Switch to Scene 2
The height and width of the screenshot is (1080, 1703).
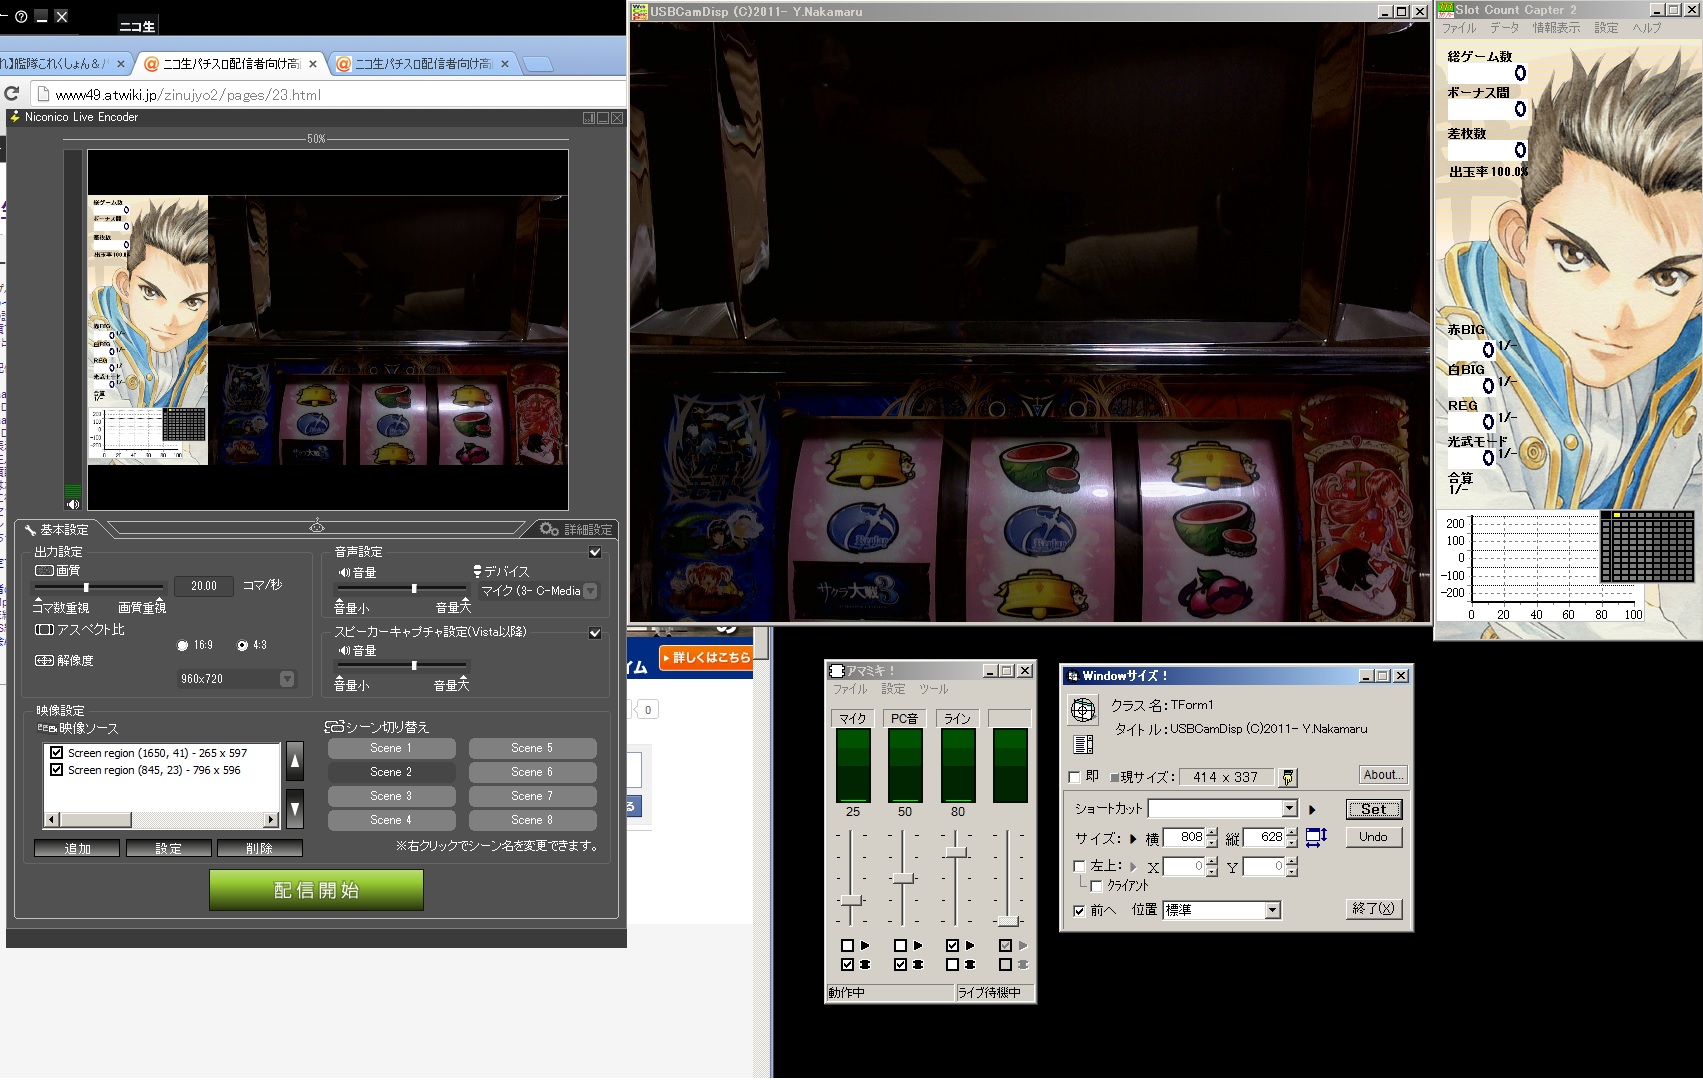(391, 772)
